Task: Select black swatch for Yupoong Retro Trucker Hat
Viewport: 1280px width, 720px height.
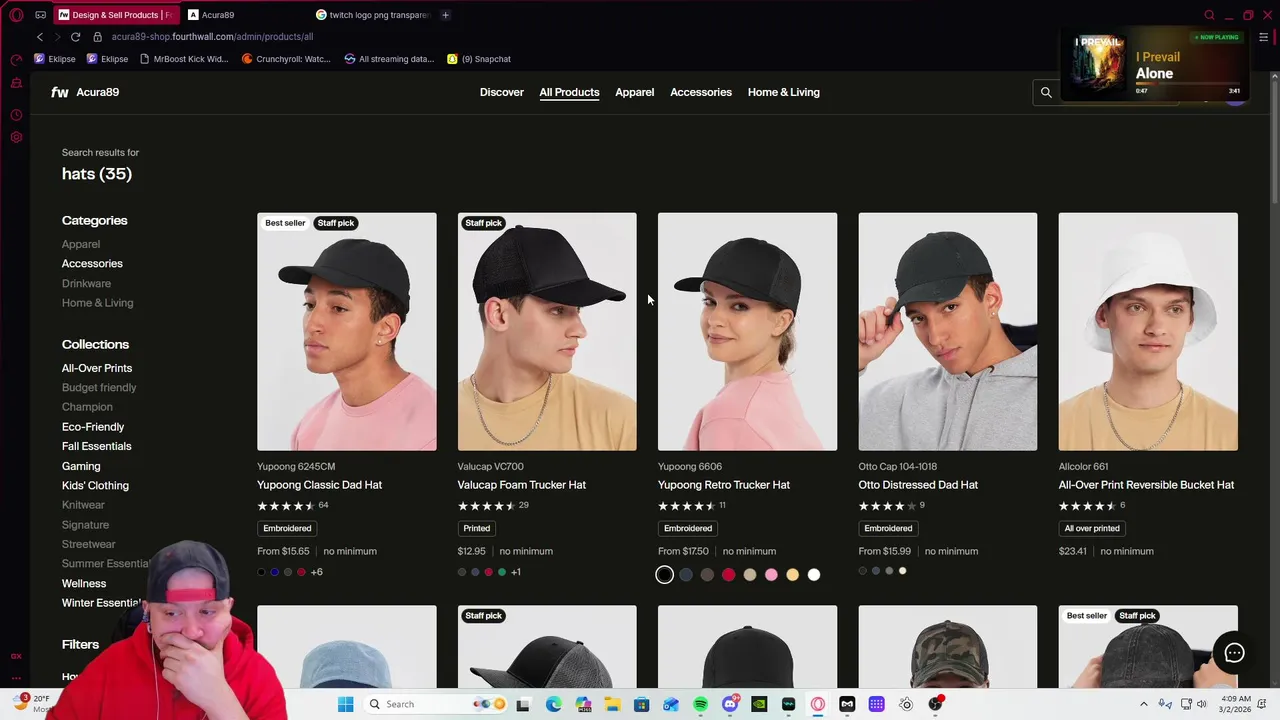Action: (665, 574)
